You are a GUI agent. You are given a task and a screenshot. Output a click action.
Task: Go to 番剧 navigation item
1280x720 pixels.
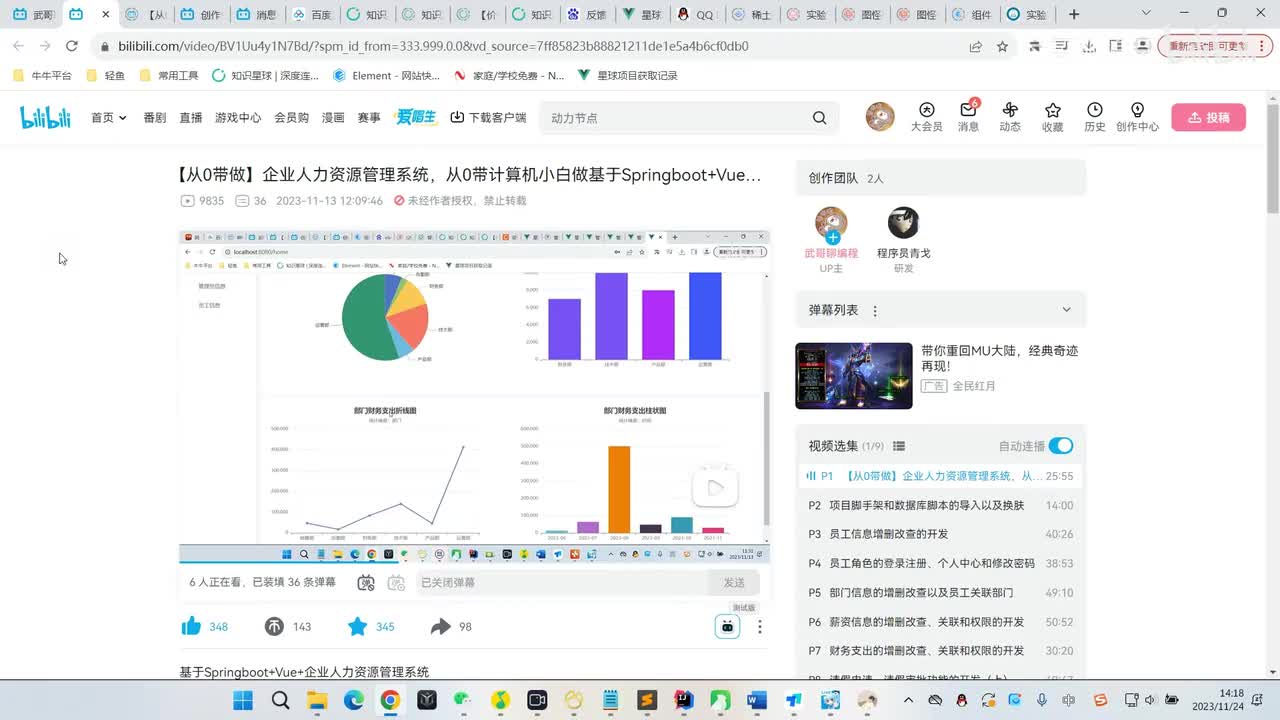pos(155,117)
